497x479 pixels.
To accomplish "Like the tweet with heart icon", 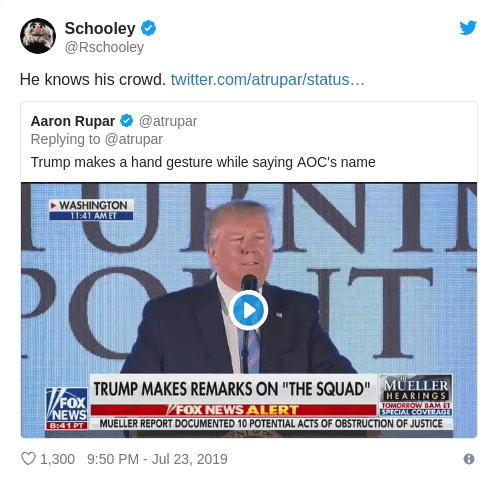I will [28, 459].
